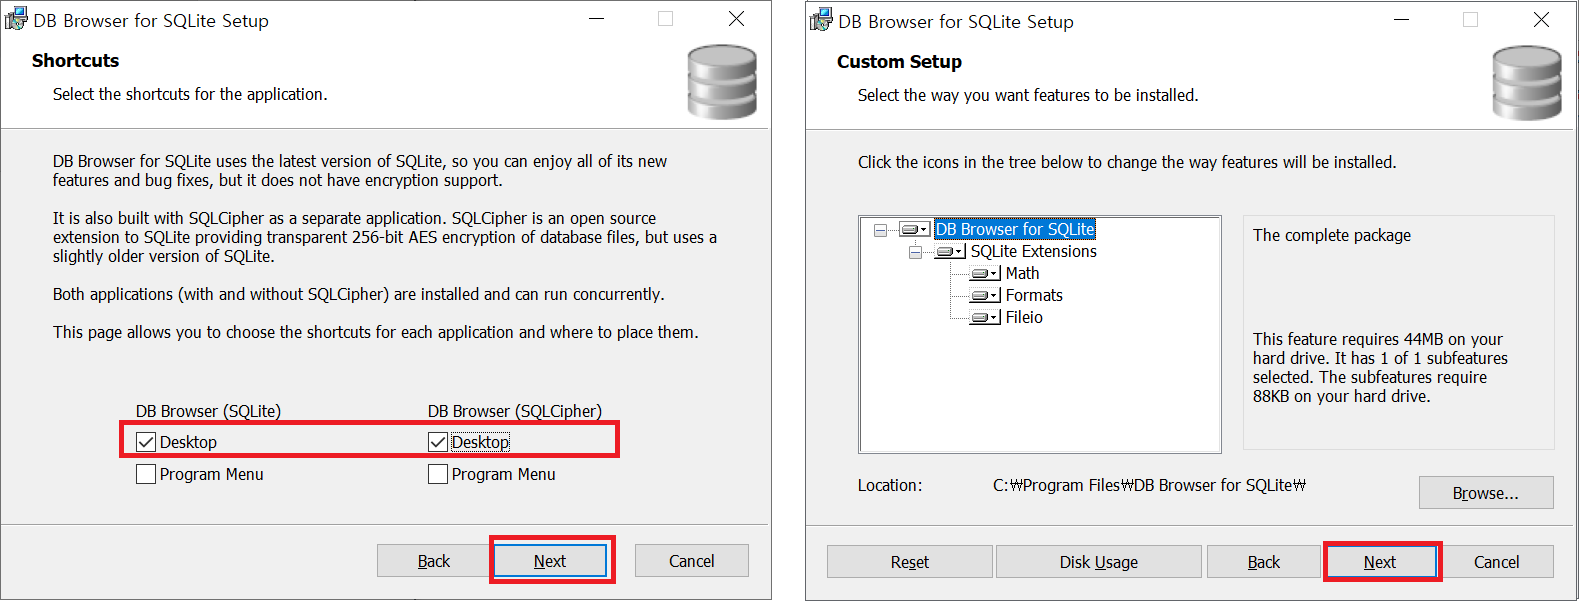The image size is (1581, 601).
Task: Open the Fileio feature install-option icon
Action: coord(985,317)
